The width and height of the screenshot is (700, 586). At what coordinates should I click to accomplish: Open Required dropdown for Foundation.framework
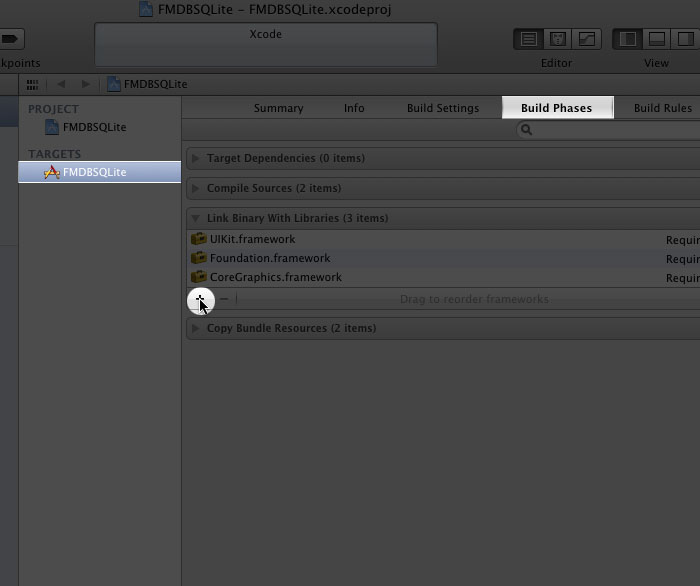pyautogui.click(x=683, y=259)
